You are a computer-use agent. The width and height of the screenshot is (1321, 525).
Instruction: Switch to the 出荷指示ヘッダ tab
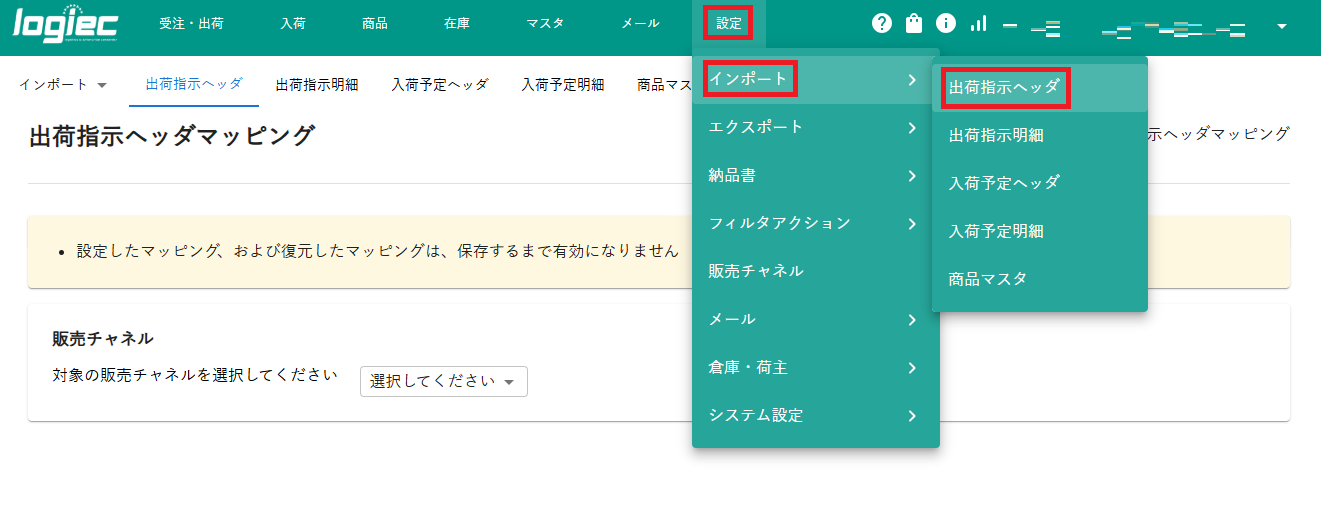194,84
